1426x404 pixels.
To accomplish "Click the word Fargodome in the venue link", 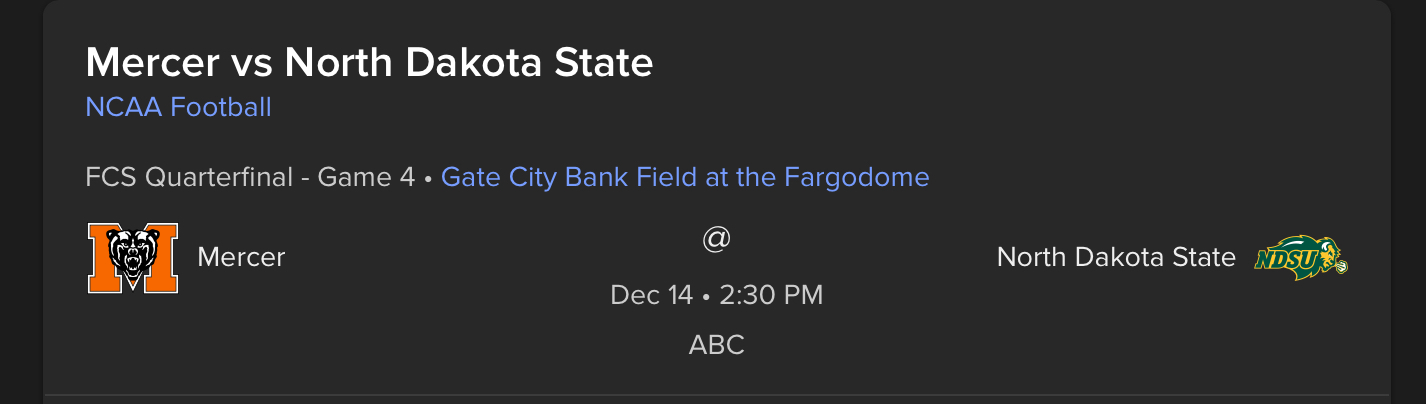I will tap(857, 177).
